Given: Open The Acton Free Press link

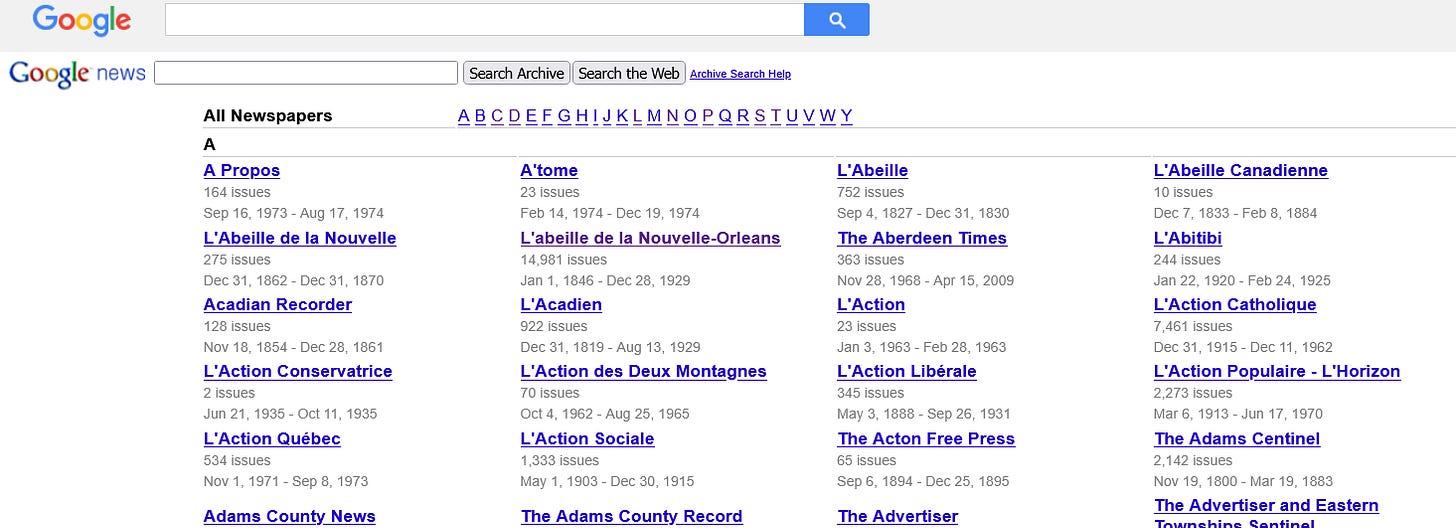Looking at the screenshot, I should click(x=926, y=439).
